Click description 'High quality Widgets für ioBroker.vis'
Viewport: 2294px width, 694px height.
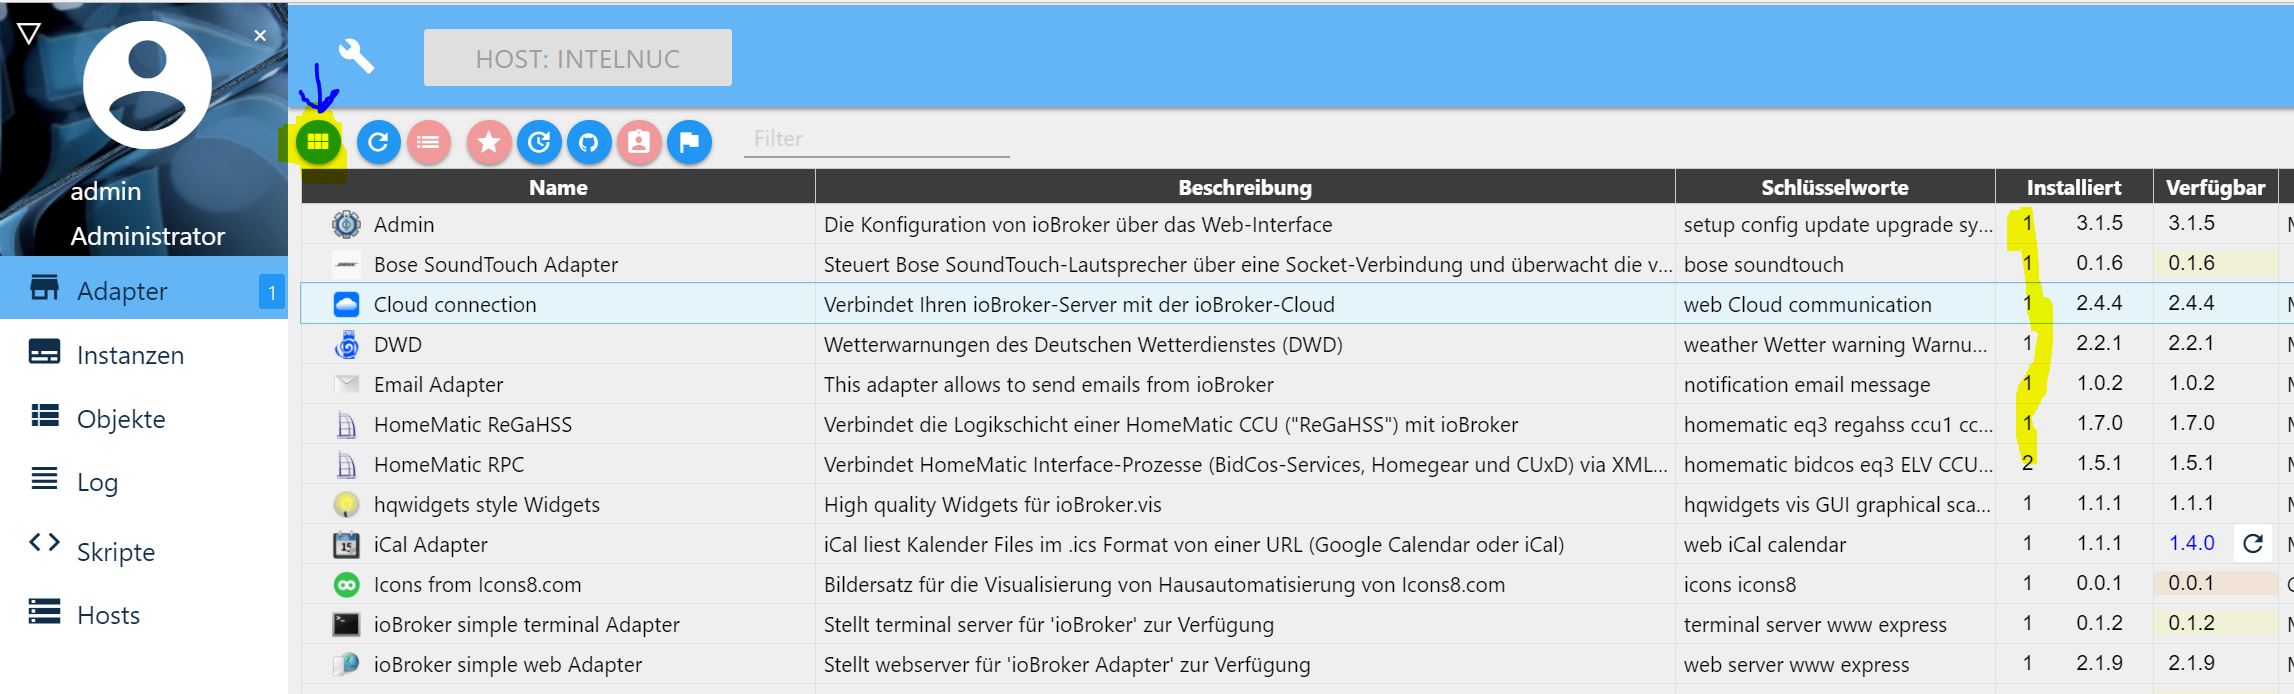tap(993, 504)
